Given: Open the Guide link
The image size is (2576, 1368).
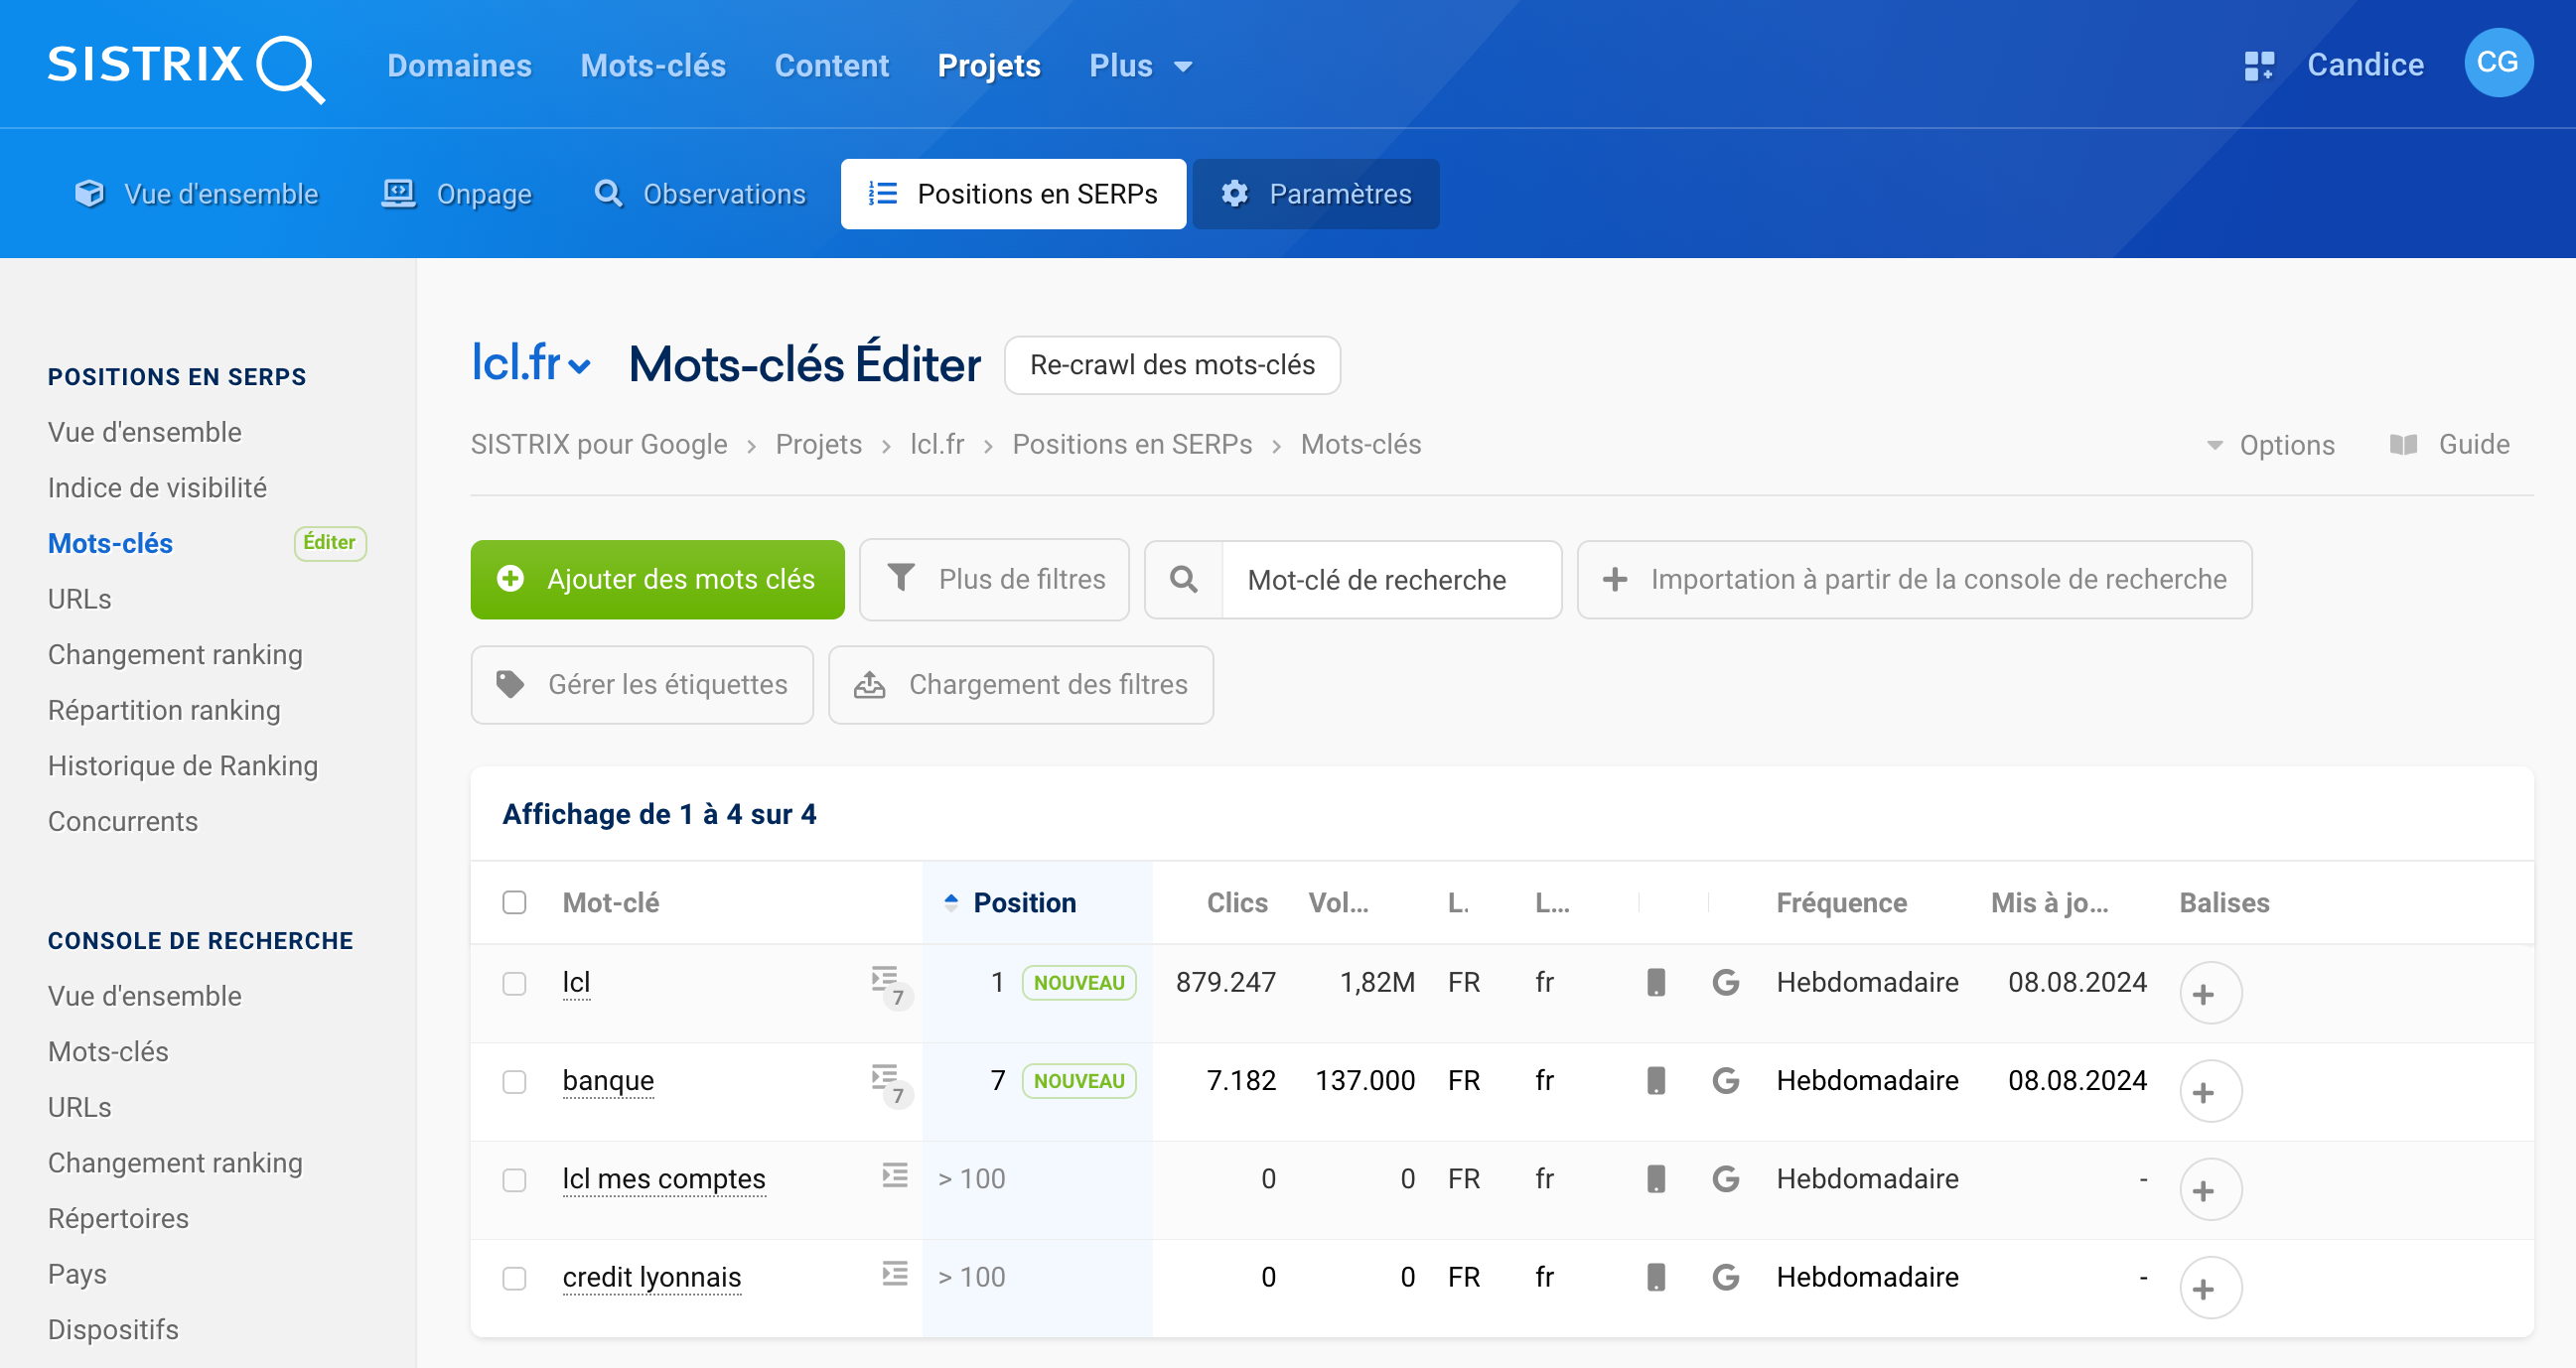Looking at the screenshot, I should 2450,444.
